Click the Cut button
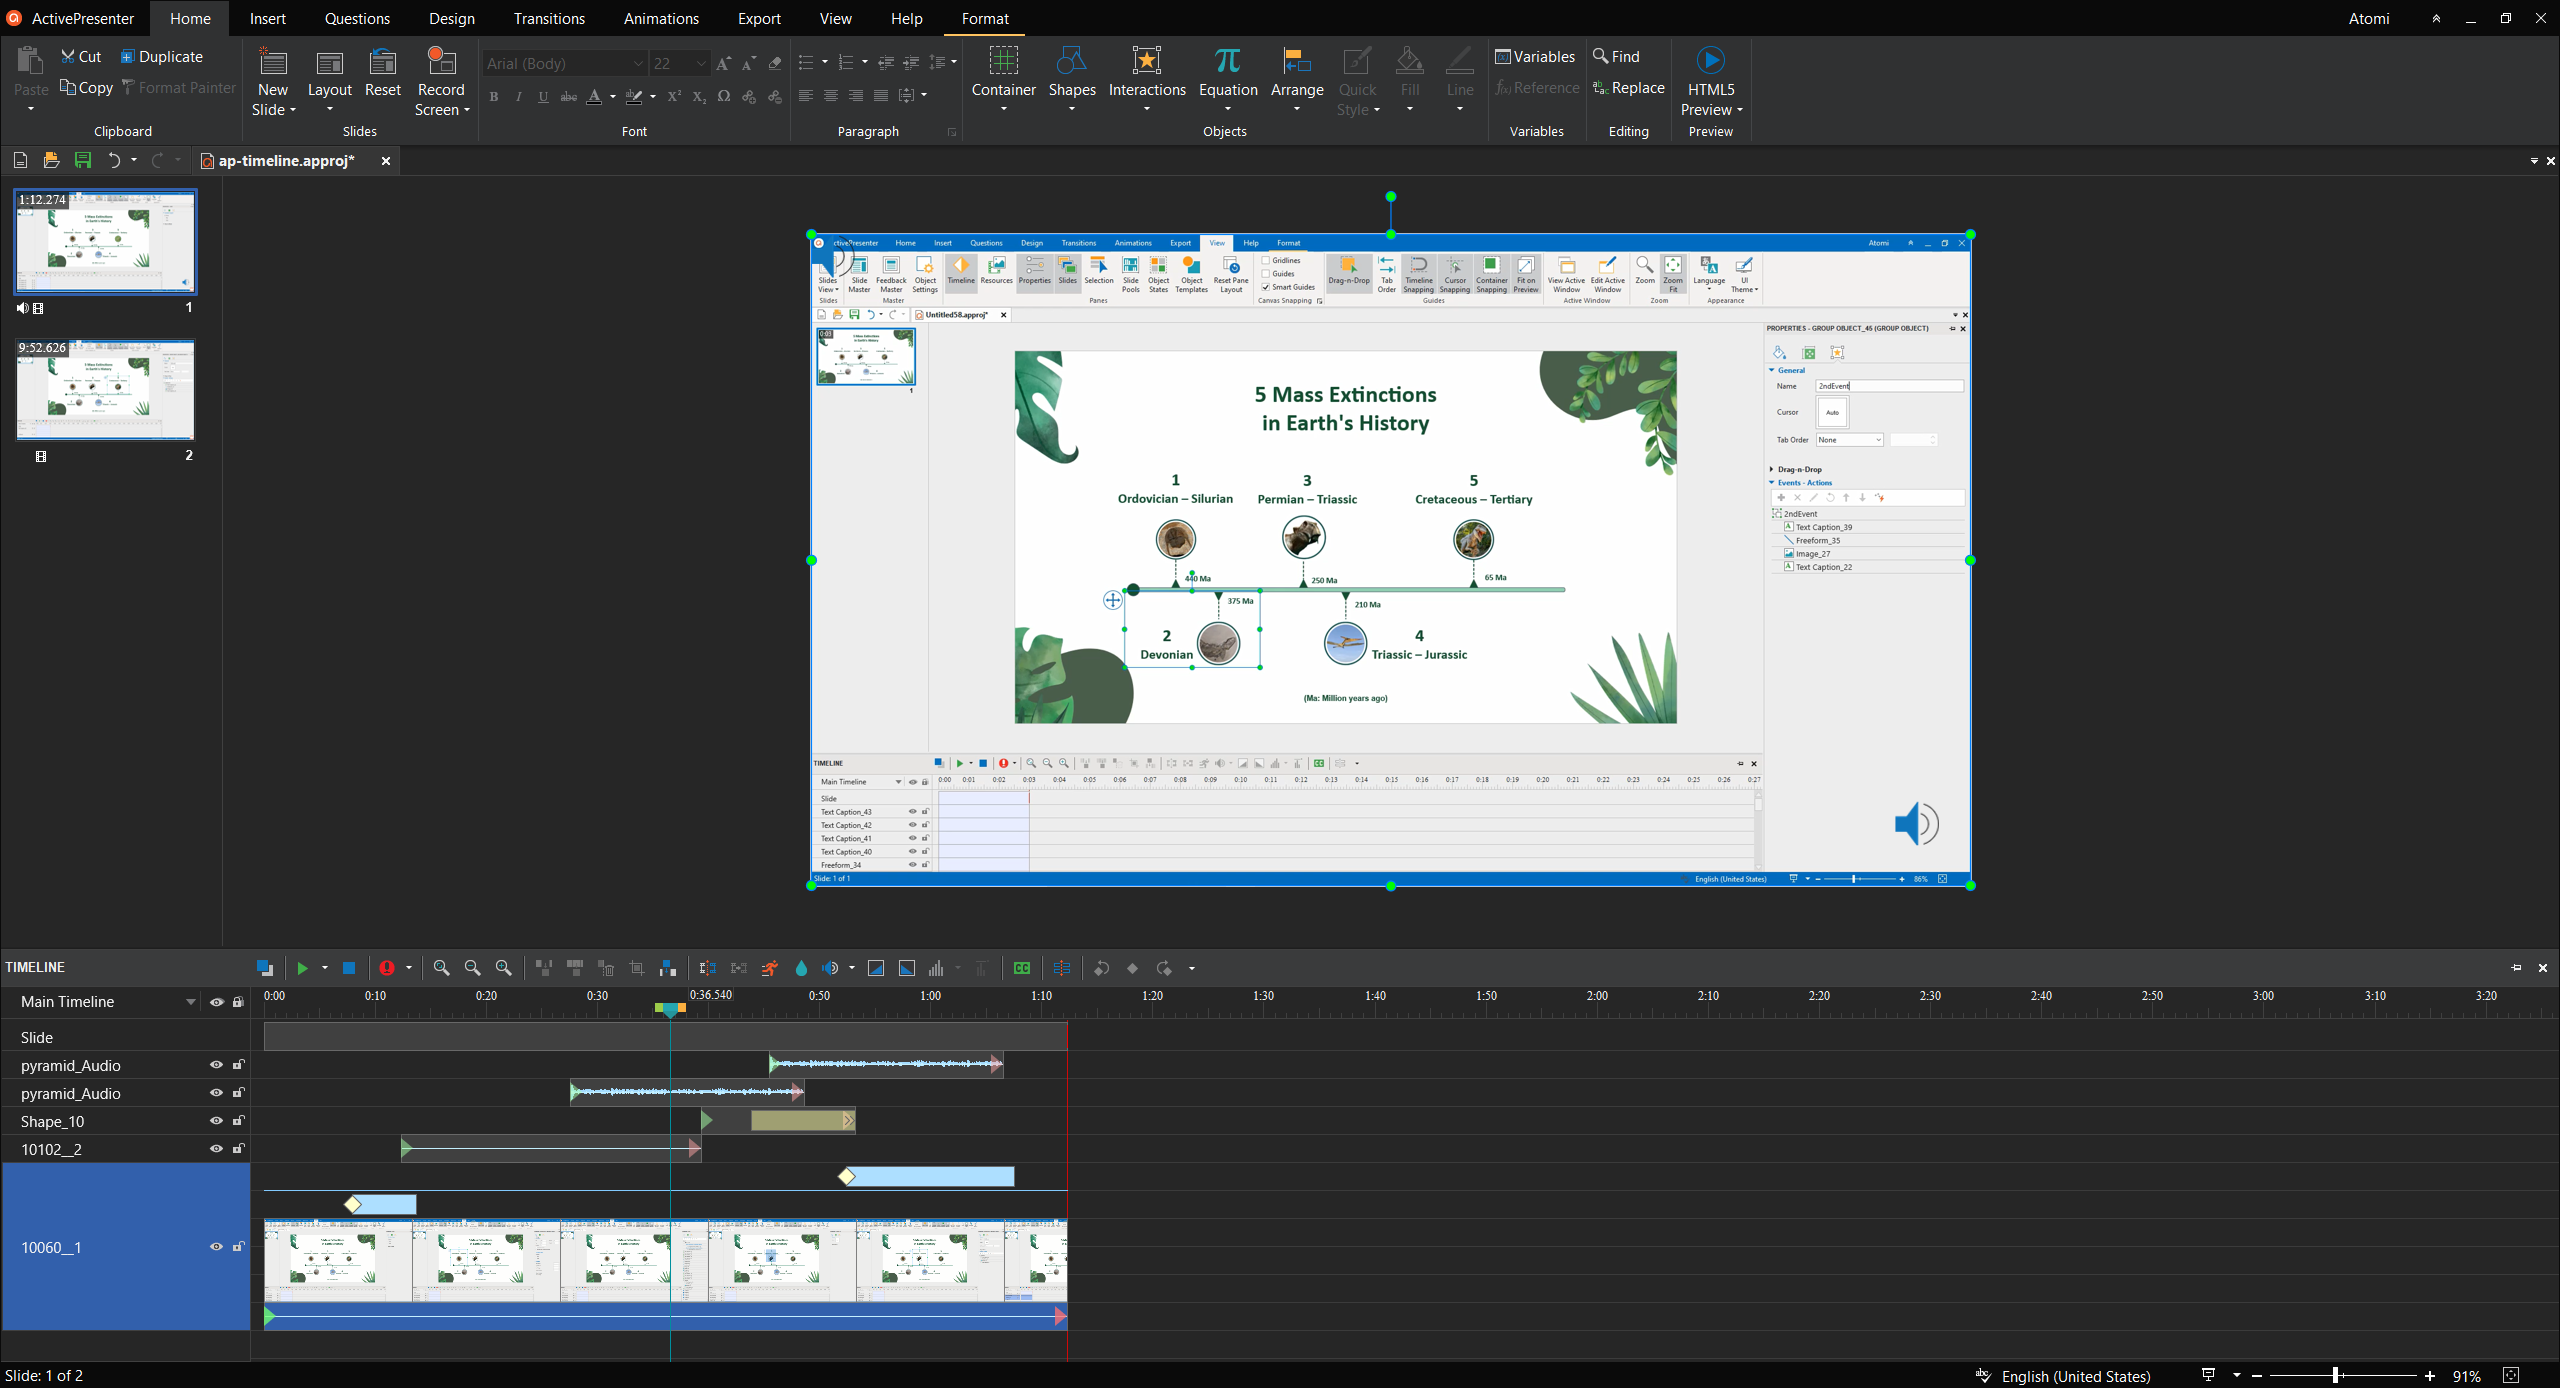This screenshot has height=1388, width=2560. coord(80,57)
